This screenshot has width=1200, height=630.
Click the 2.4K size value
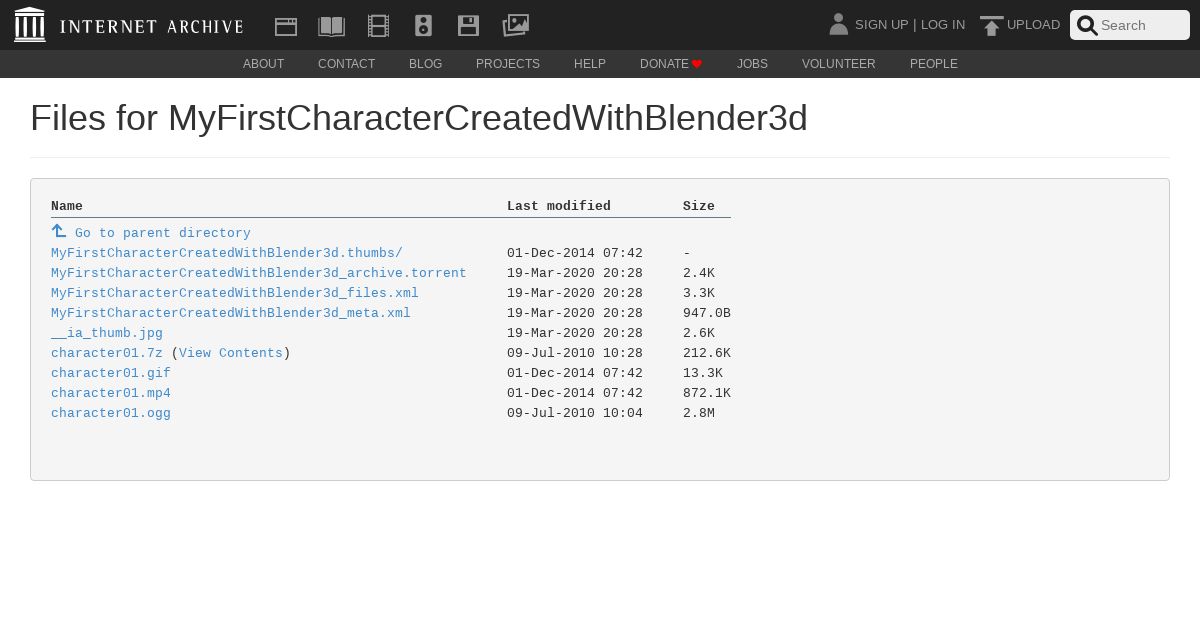(699, 273)
